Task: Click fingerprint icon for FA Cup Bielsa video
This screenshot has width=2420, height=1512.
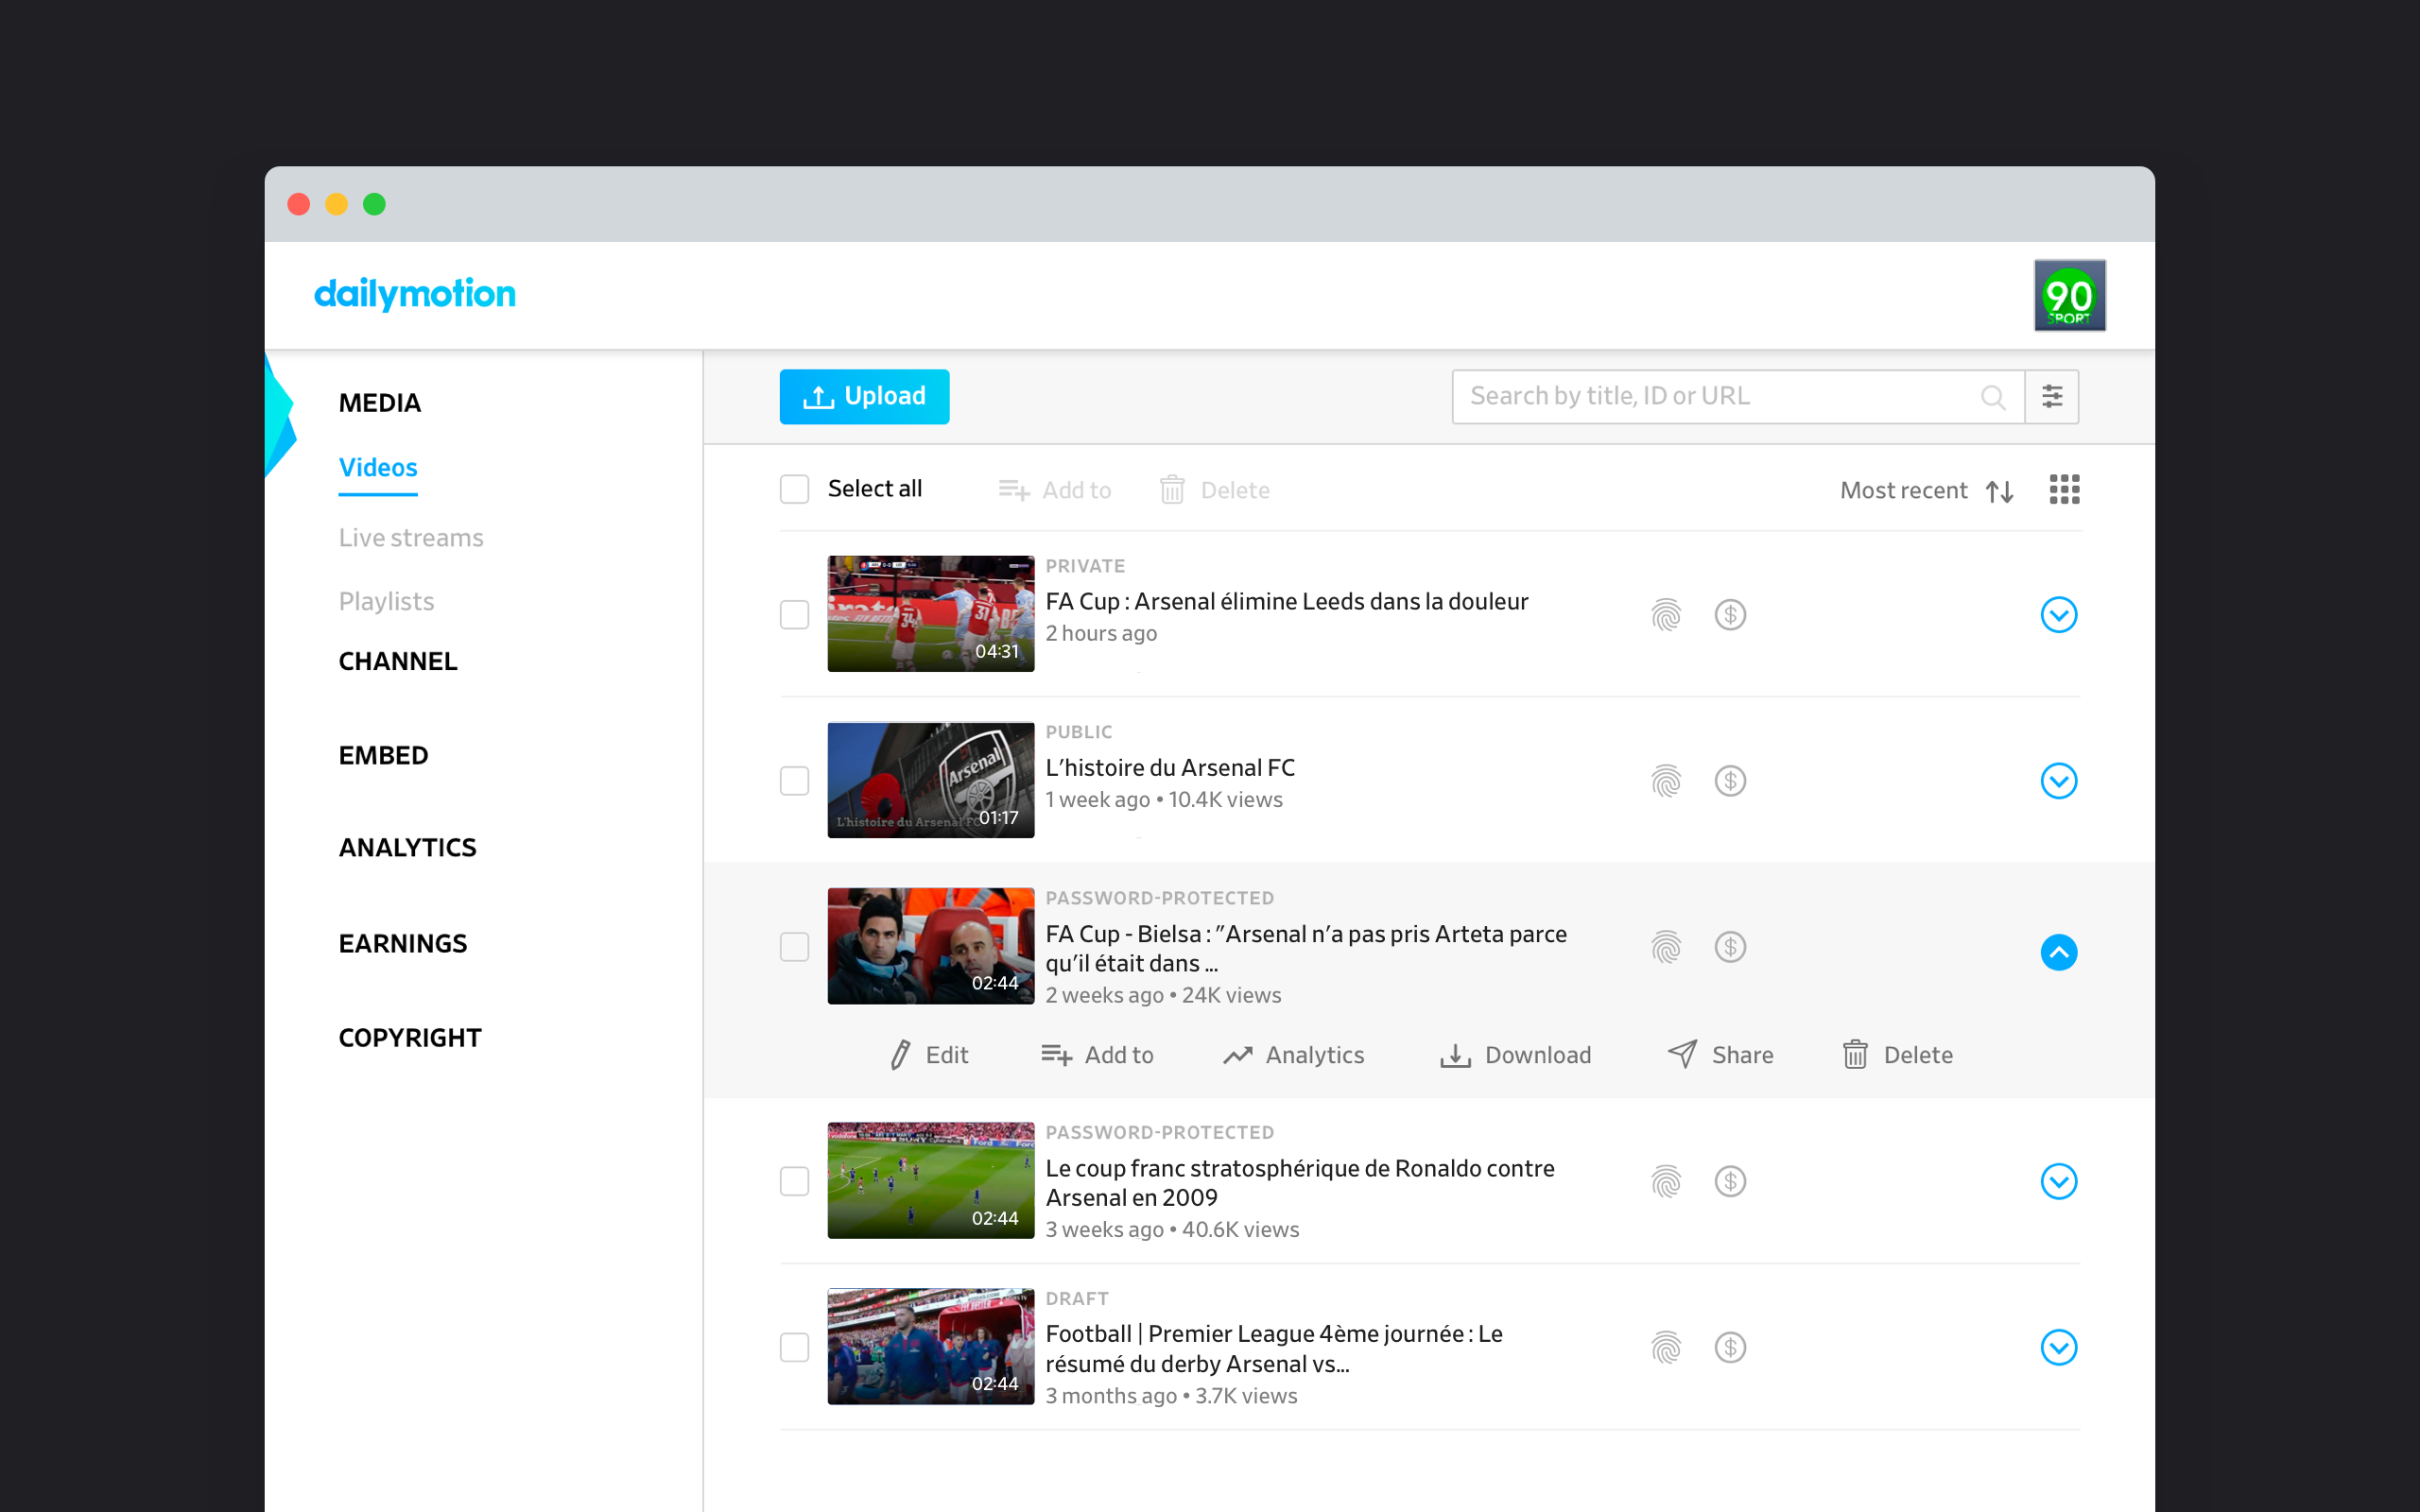Action: 1666,946
